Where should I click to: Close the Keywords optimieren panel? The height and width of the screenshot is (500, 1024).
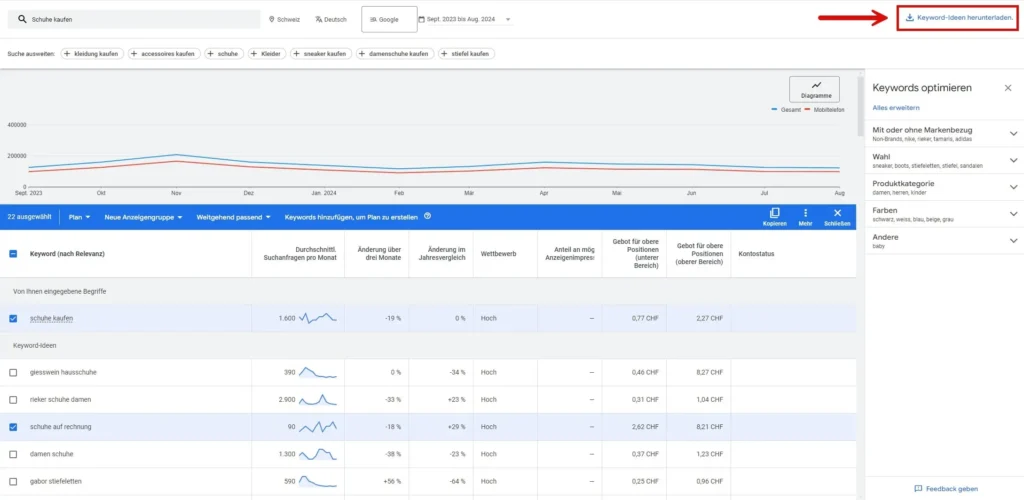click(1007, 88)
